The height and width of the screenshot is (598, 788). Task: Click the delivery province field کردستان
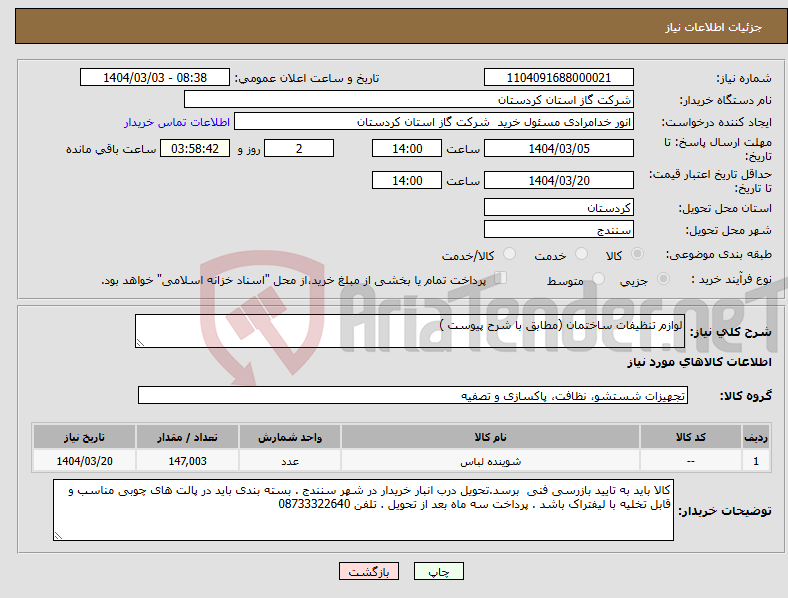558,208
